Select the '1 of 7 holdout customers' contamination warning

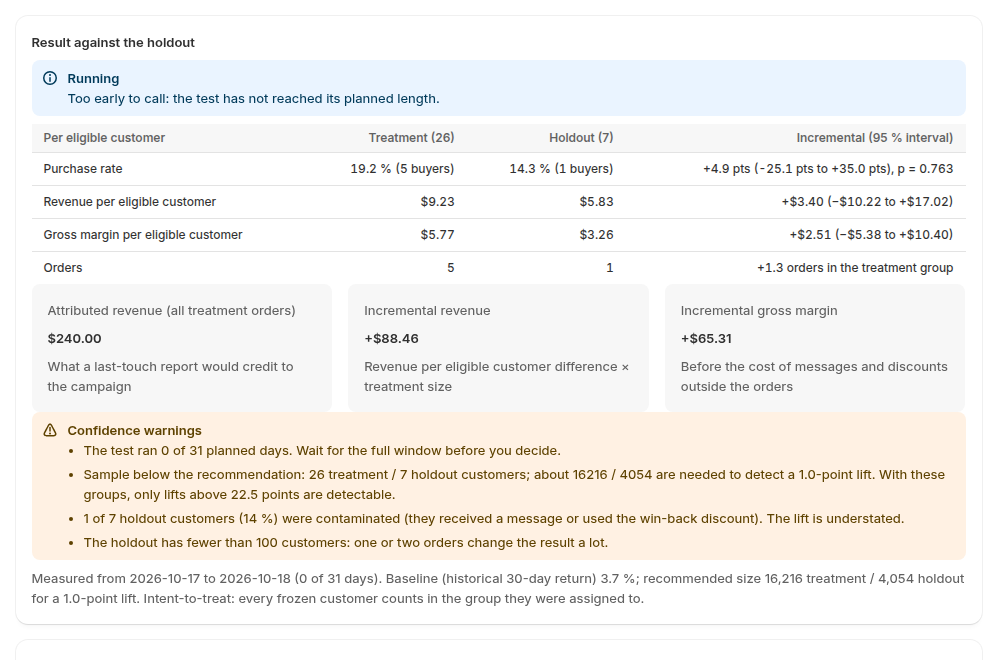point(494,518)
